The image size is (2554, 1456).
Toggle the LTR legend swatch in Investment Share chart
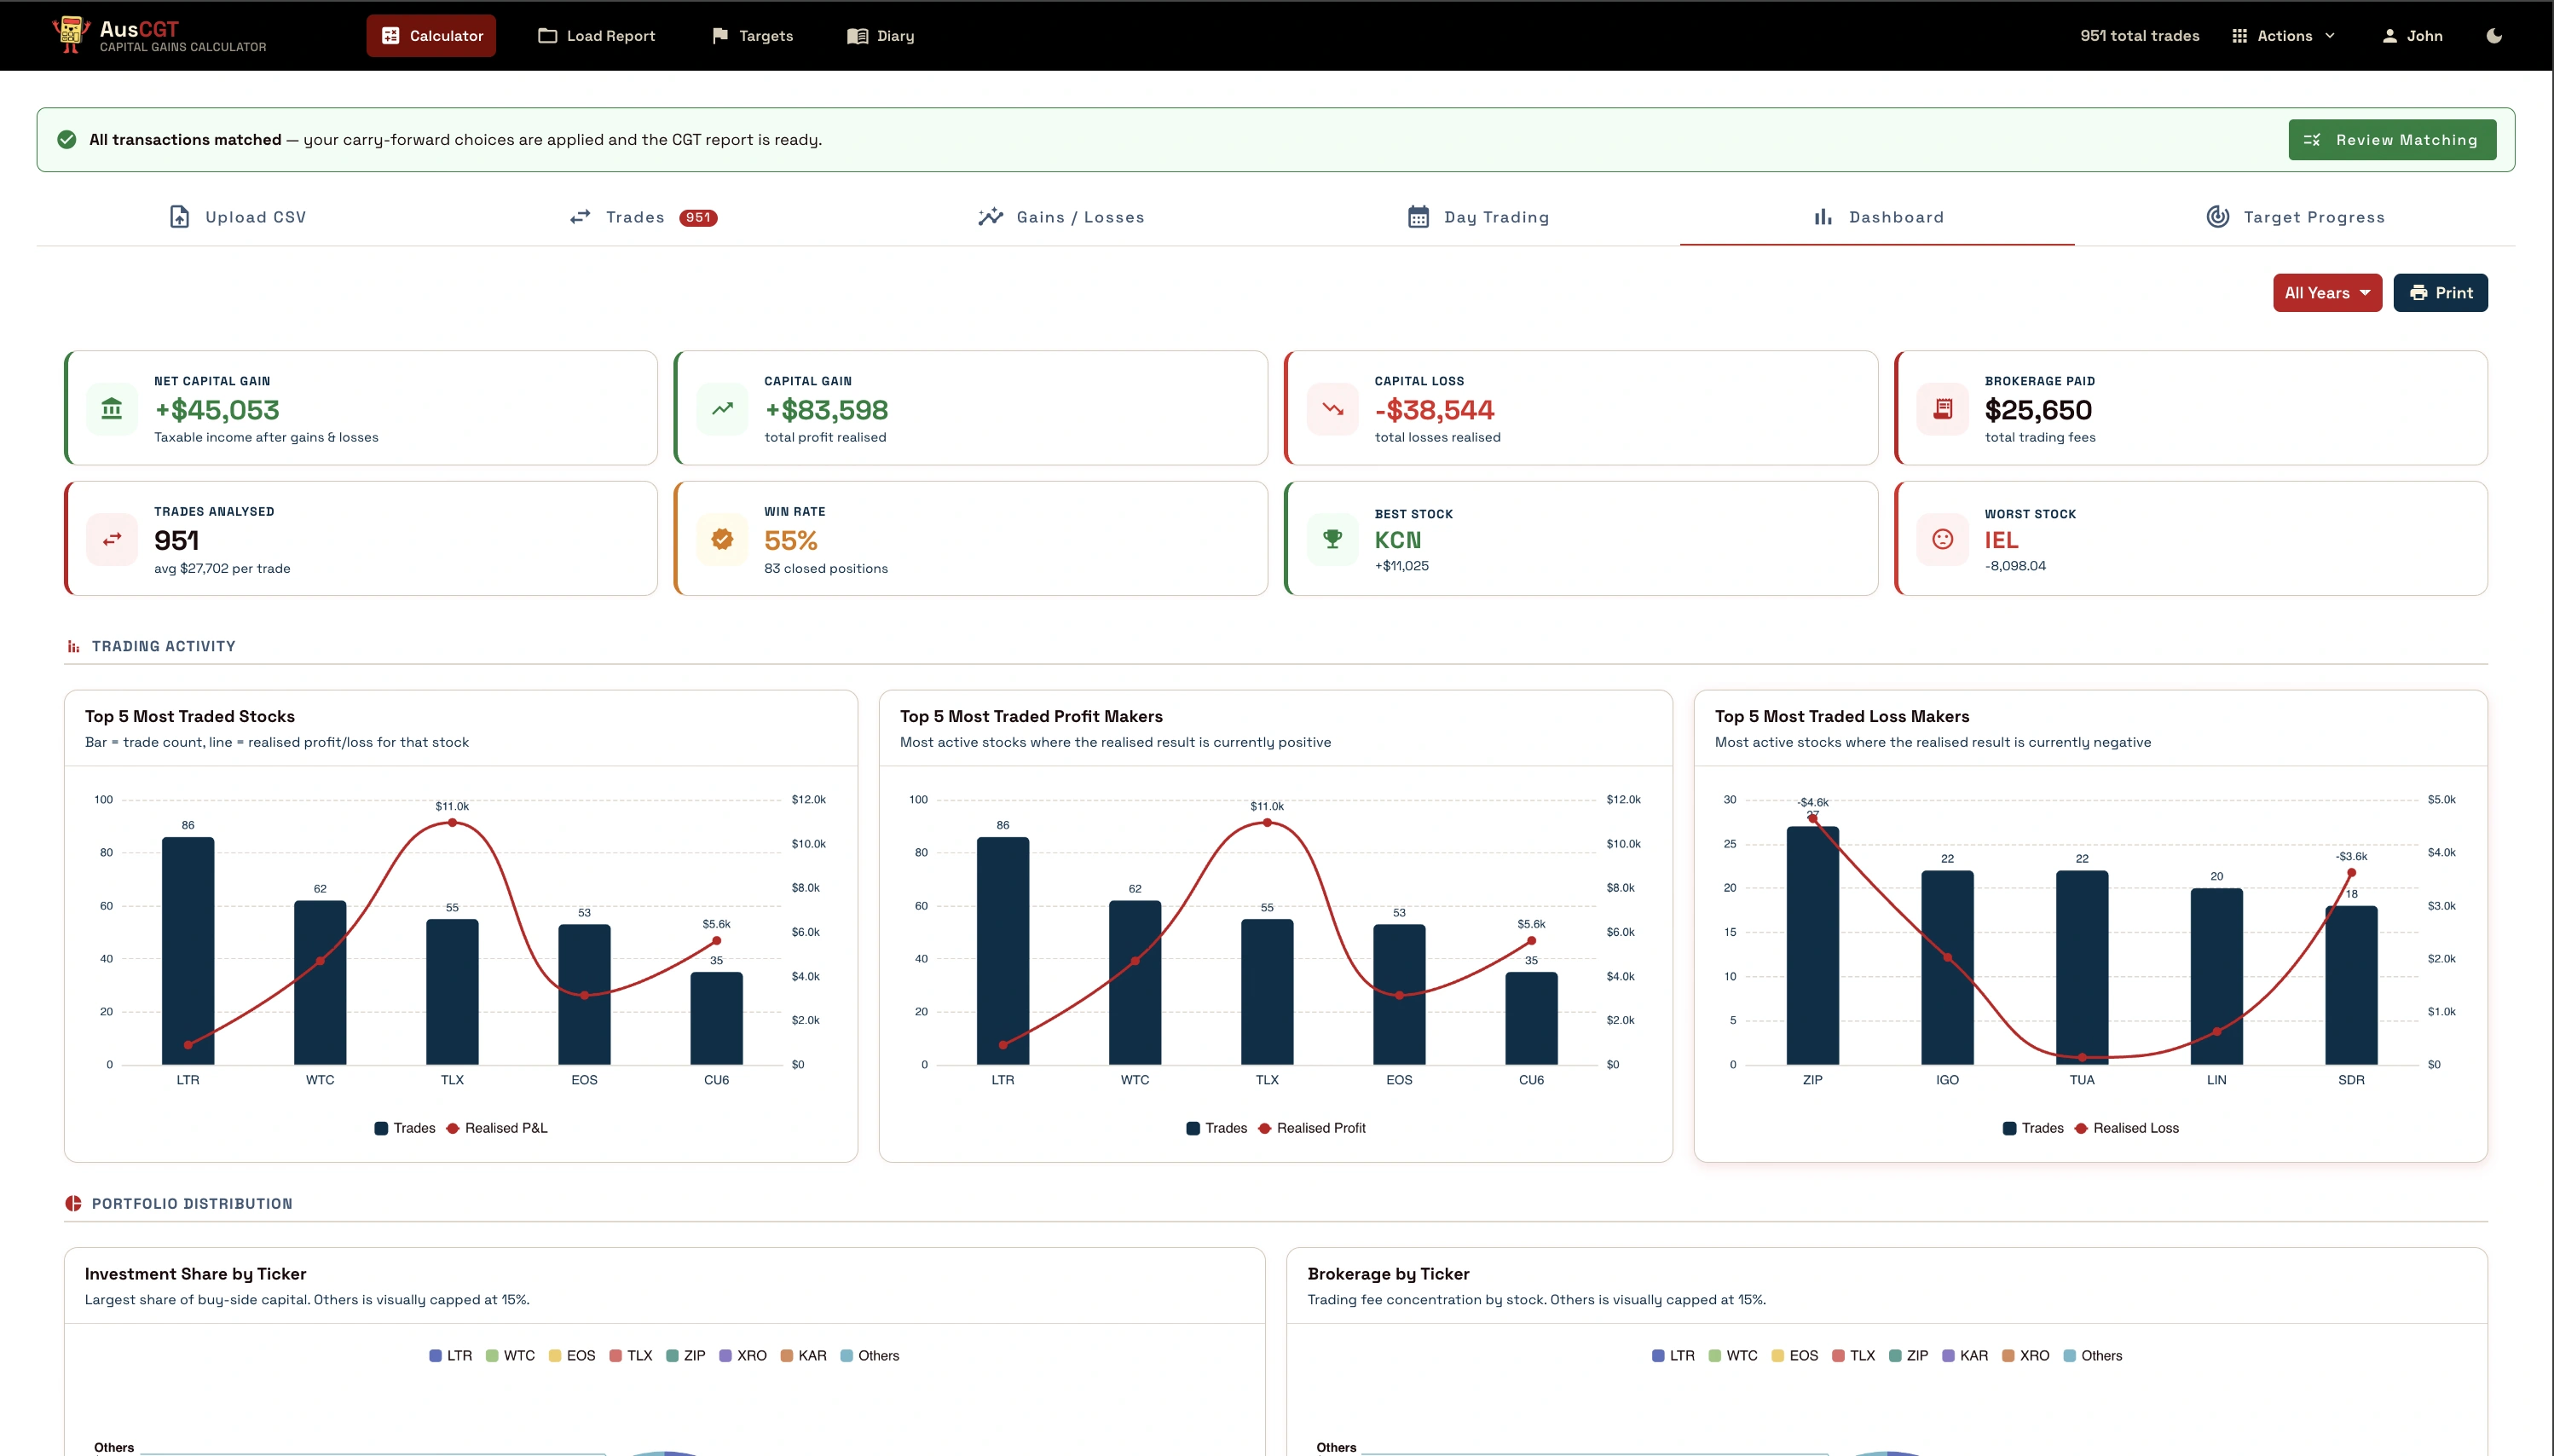(436, 1356)
